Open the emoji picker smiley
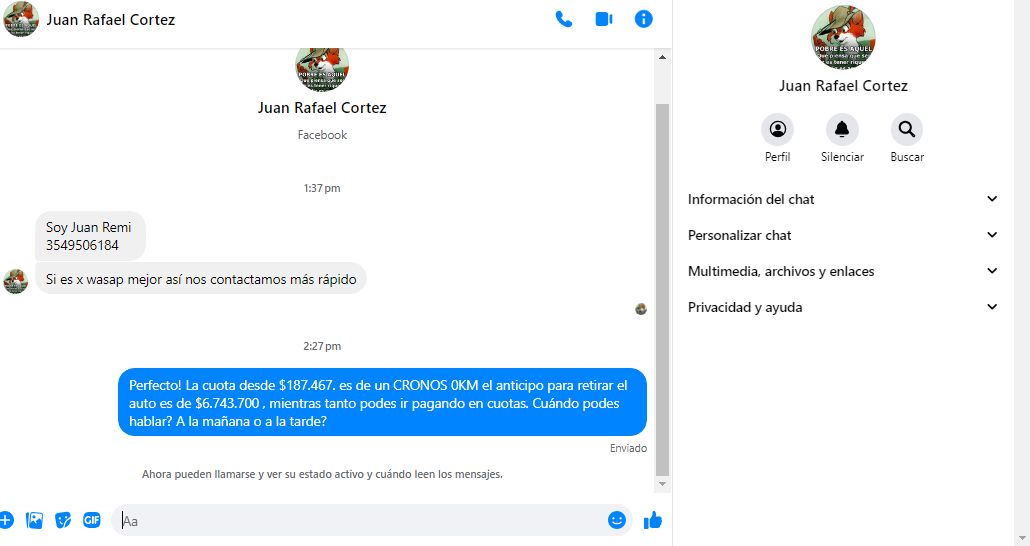This screenshot has height=546, width=1030. point(617,520)
